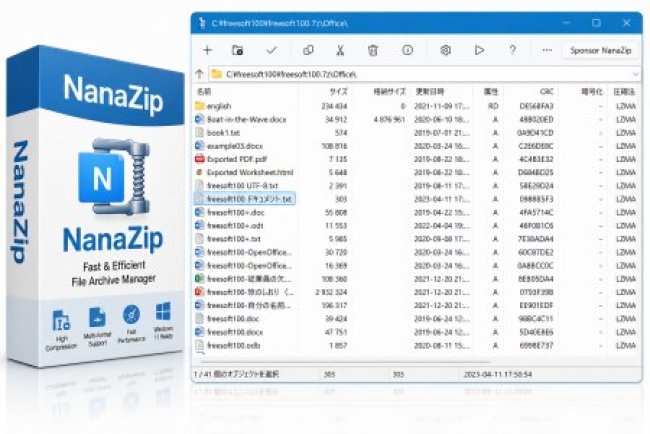Screen dimensions: 650x434
Task: Sort by the 更新日時 column header
Action: (430, 92)
